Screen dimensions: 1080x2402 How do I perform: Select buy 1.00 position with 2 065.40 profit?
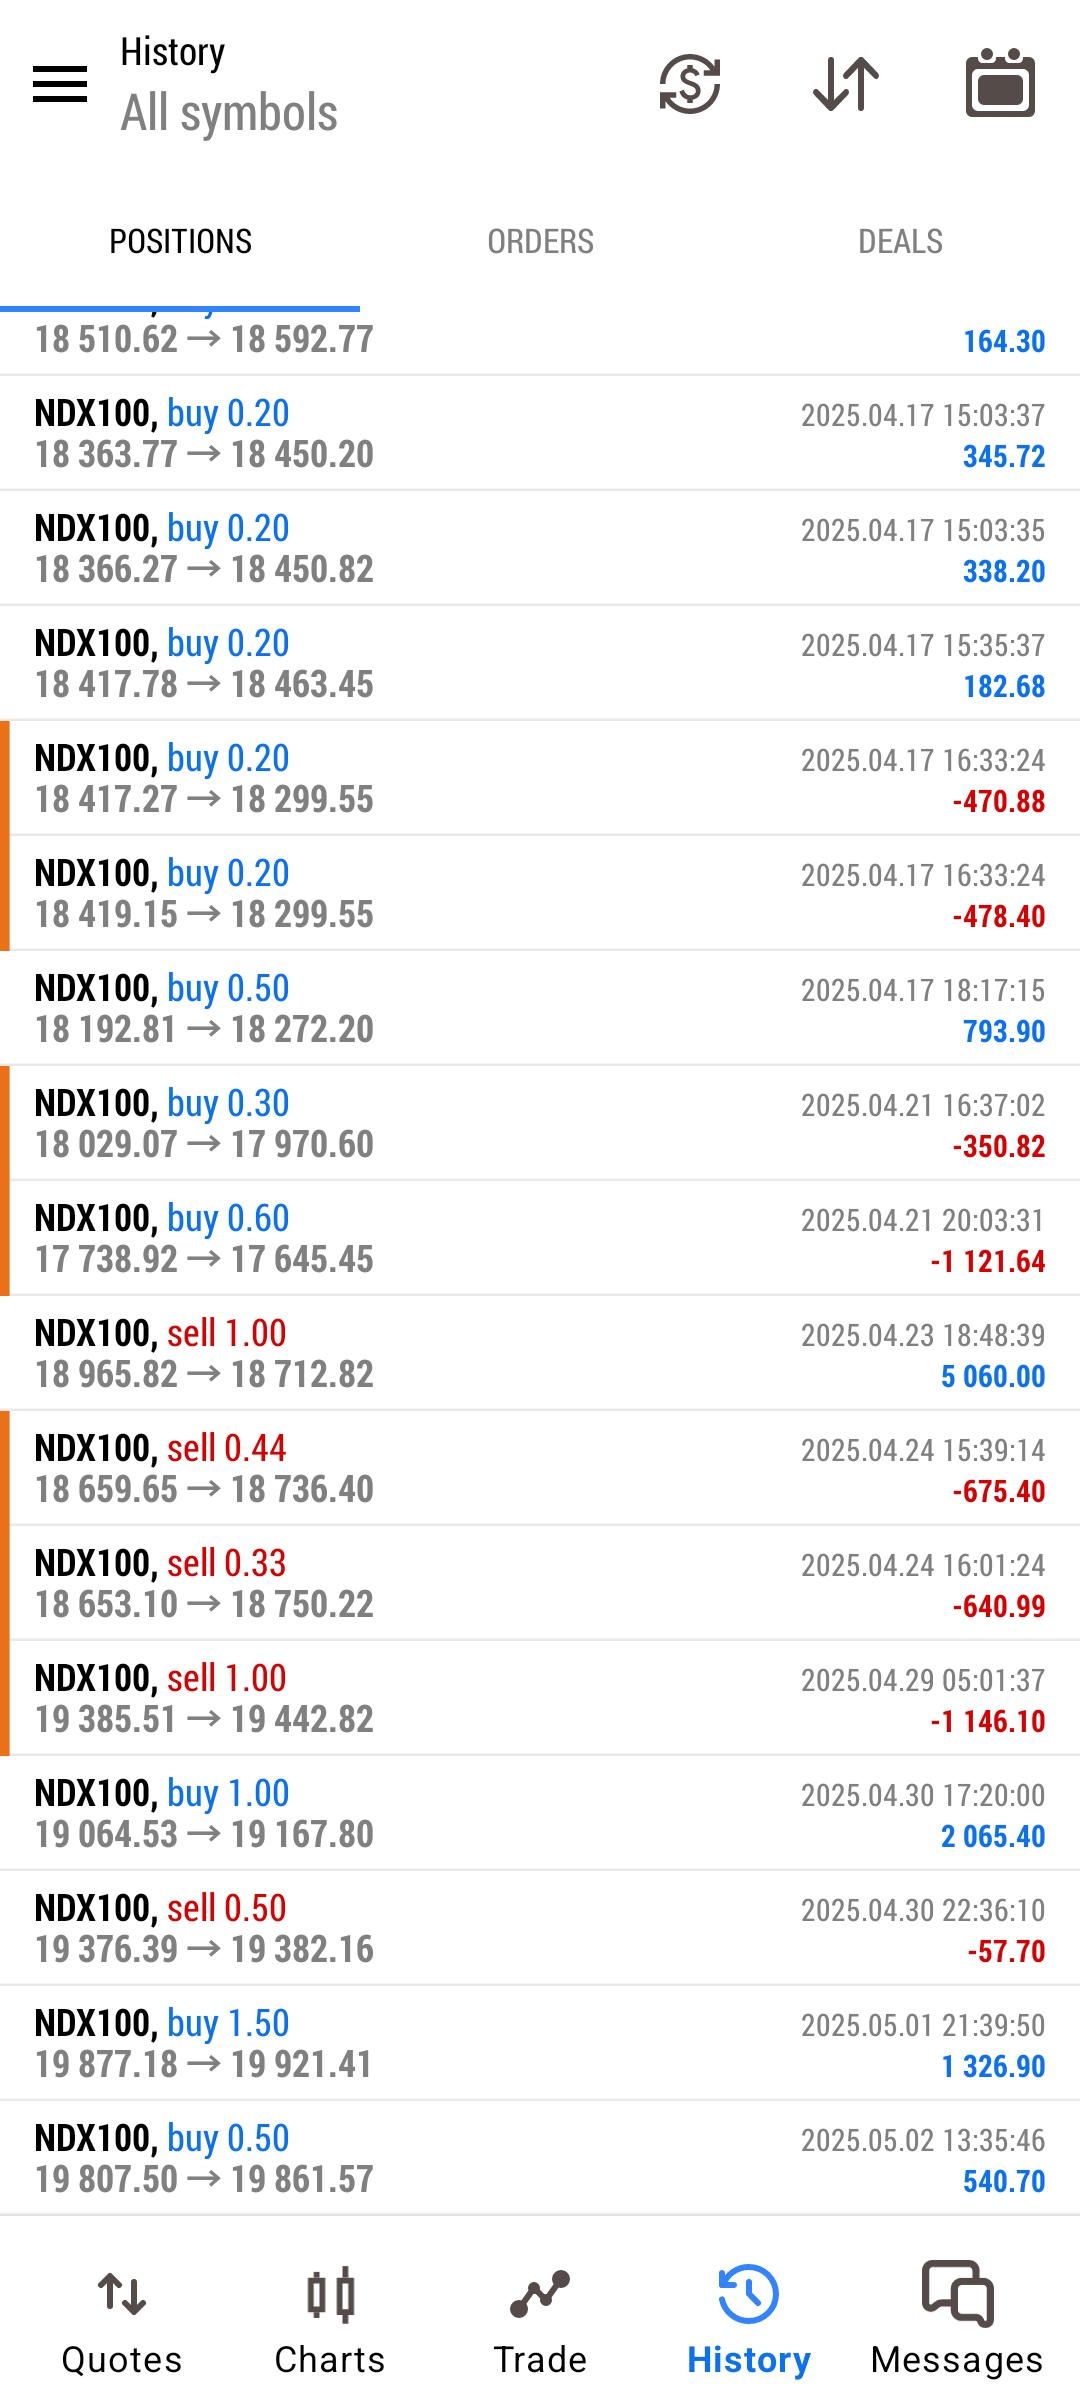click(540, 1813)
